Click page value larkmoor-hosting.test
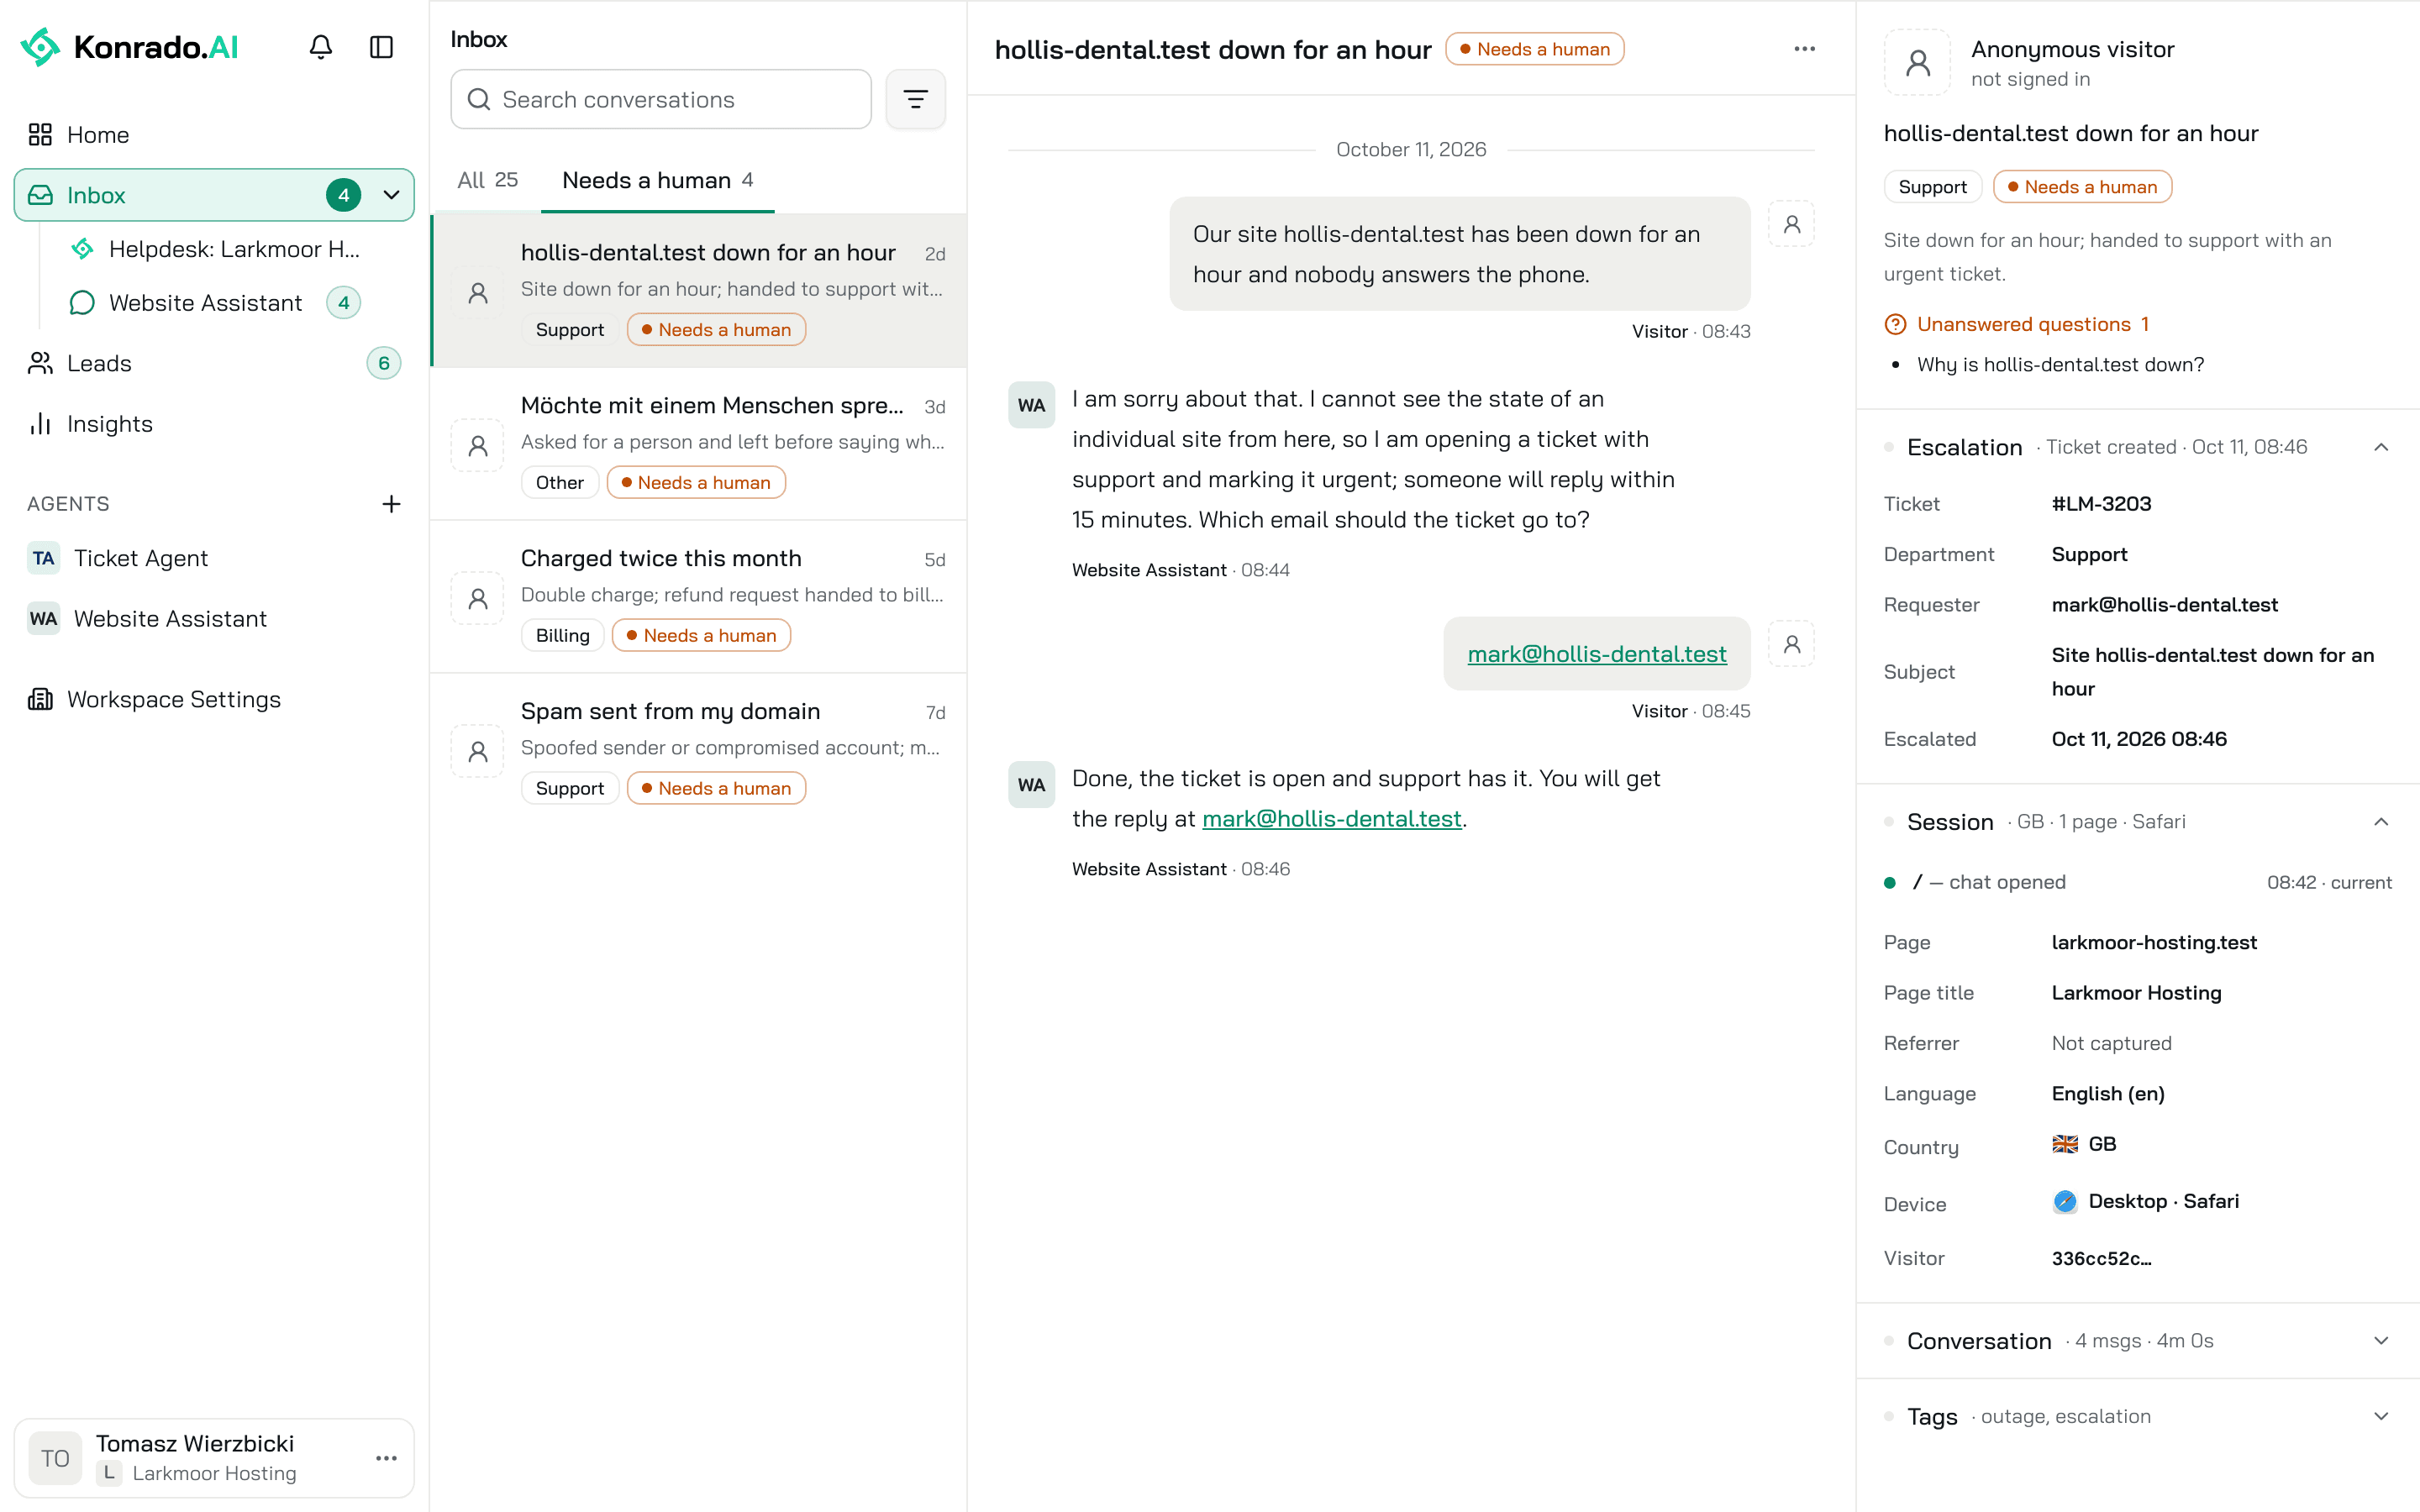 tap(2154, 942)
